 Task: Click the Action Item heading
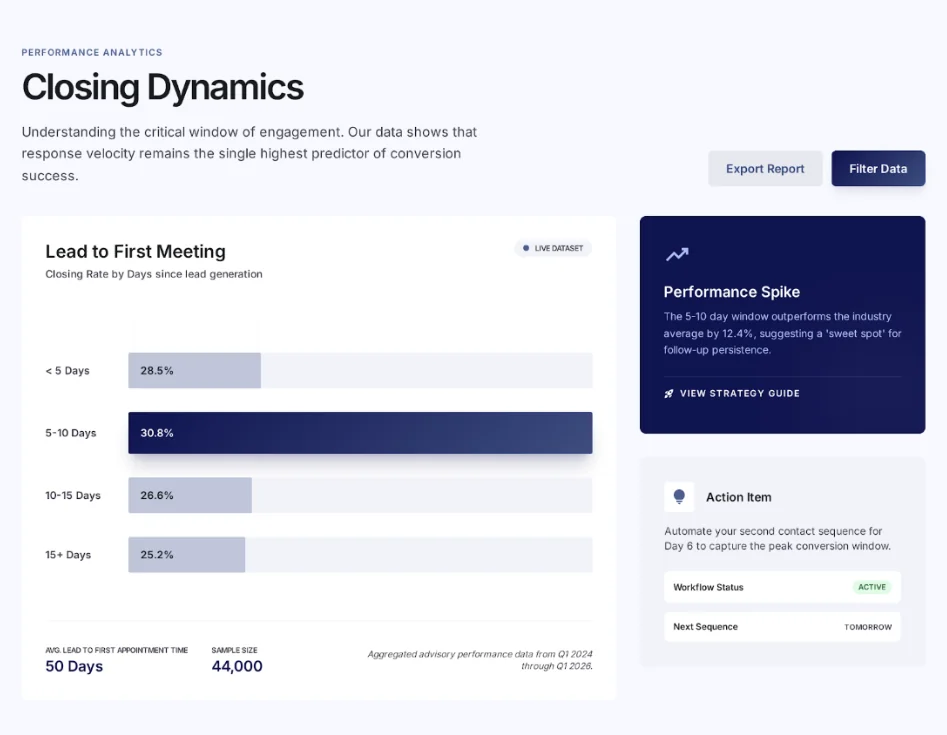click(x=739, y=497)
